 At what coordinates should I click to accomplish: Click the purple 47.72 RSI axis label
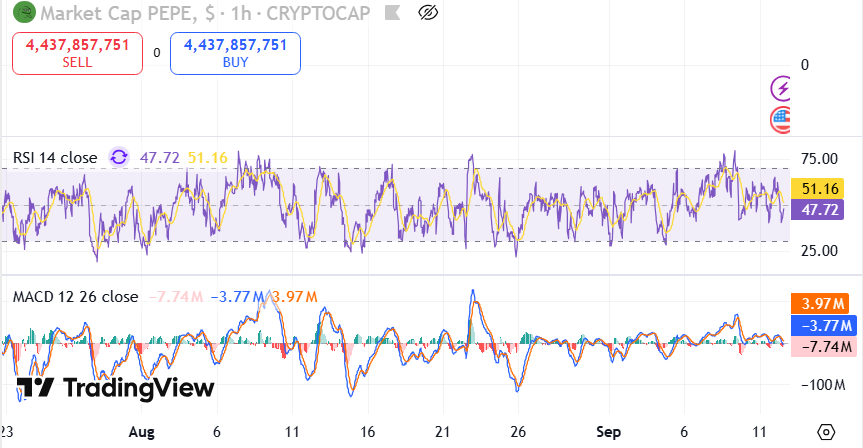click(x=820, y=210)
